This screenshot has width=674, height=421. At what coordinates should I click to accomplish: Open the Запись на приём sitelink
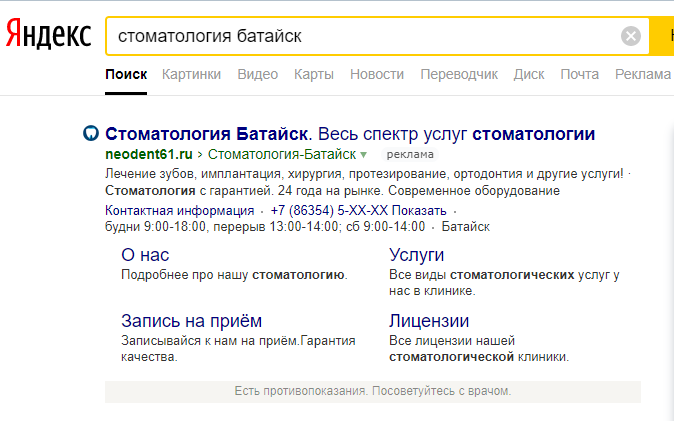point(191,321)
